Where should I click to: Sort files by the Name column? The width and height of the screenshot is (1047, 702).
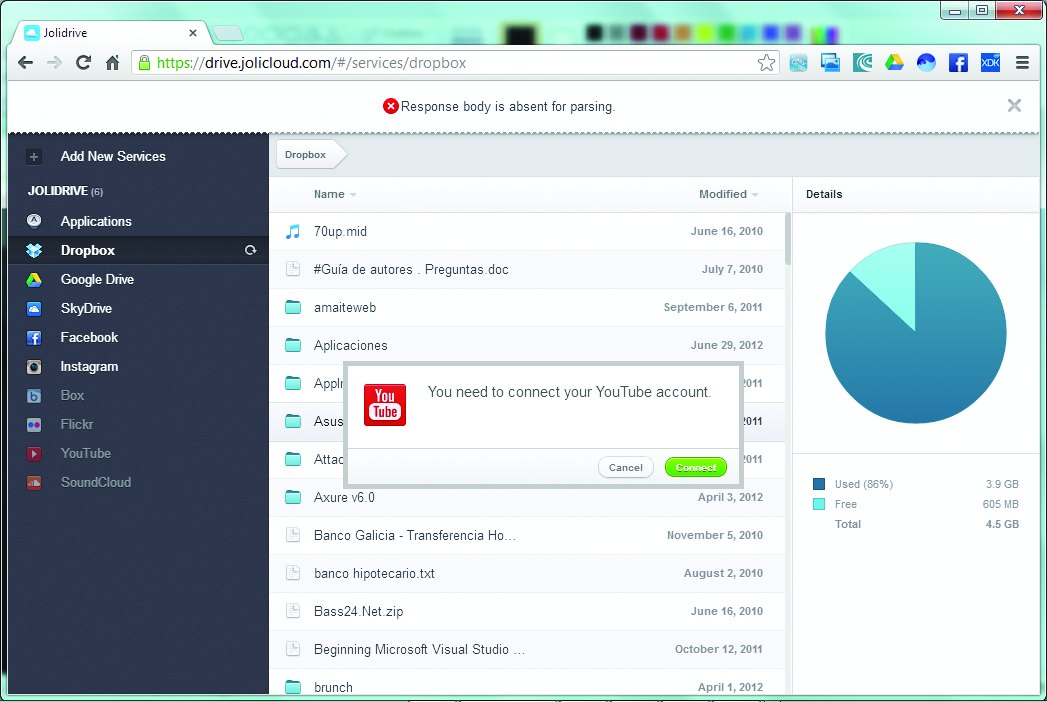click(x=335, y=194)
